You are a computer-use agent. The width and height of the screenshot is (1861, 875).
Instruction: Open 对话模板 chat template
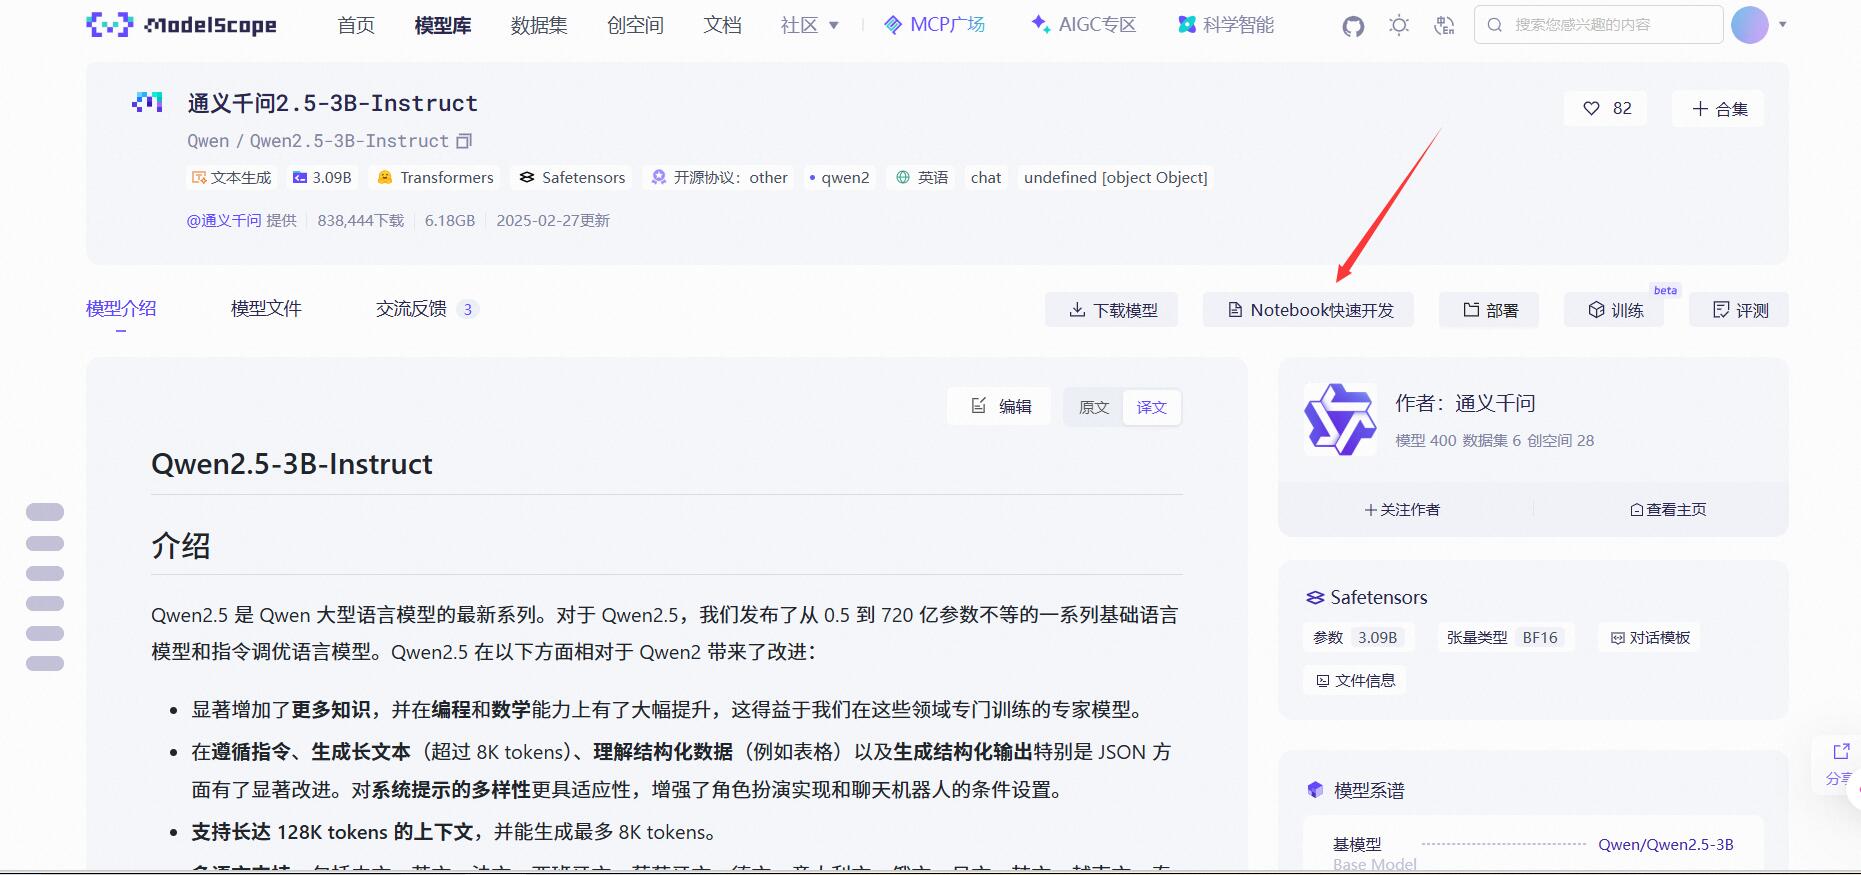(1650, 638)
